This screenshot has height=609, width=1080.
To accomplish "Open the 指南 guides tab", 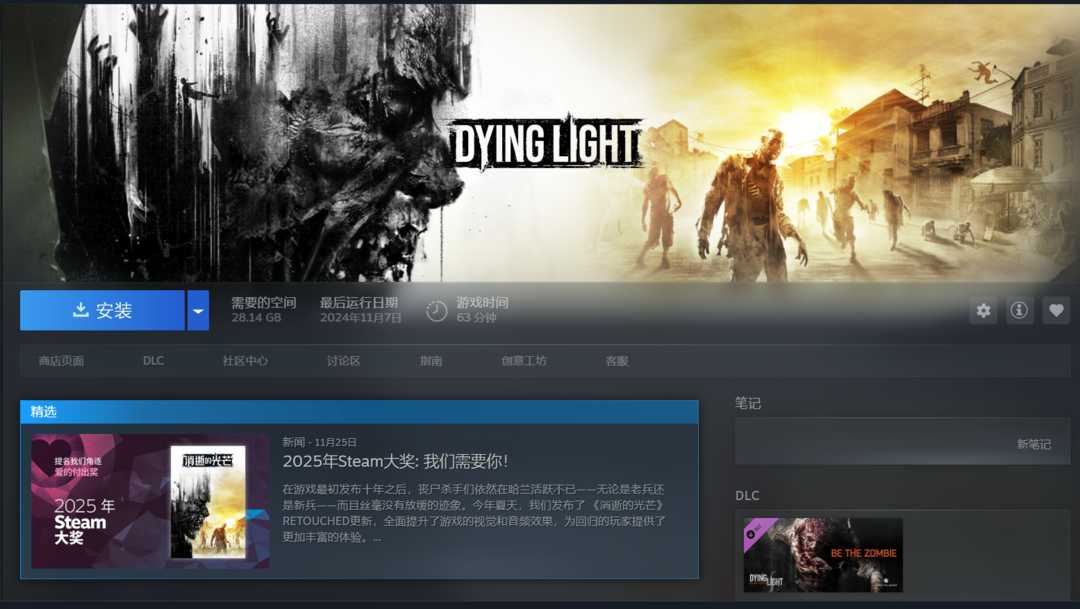I will (431, 361).
